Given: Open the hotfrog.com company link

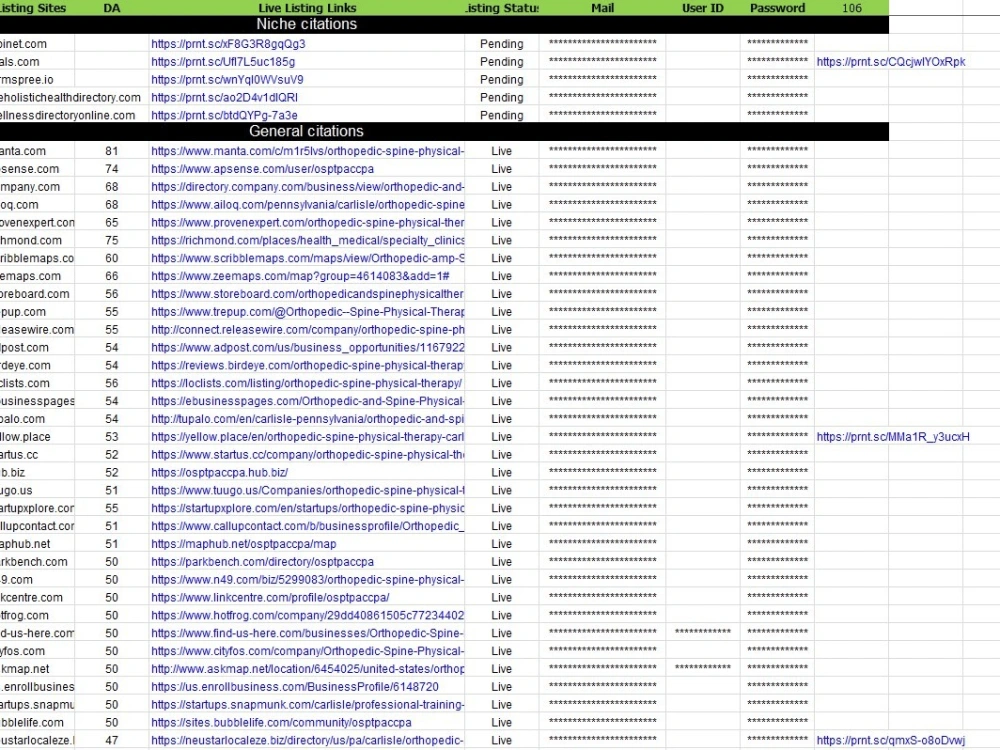Looking at the screenshot, I should (307, 615).
